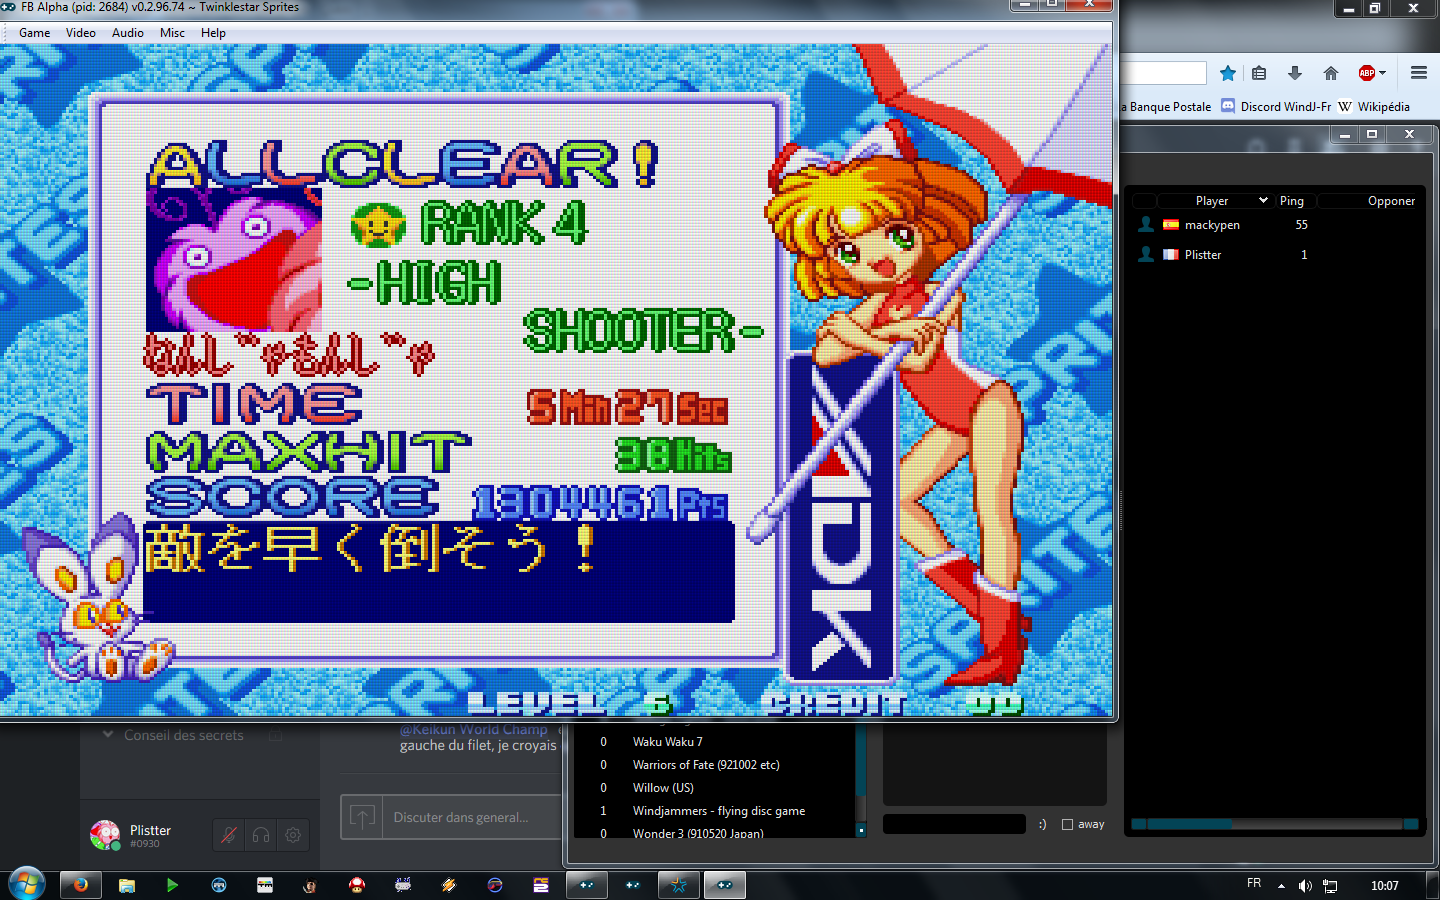
Task: Open the Audio menu in FB Alpha
Action: [128, 32]
